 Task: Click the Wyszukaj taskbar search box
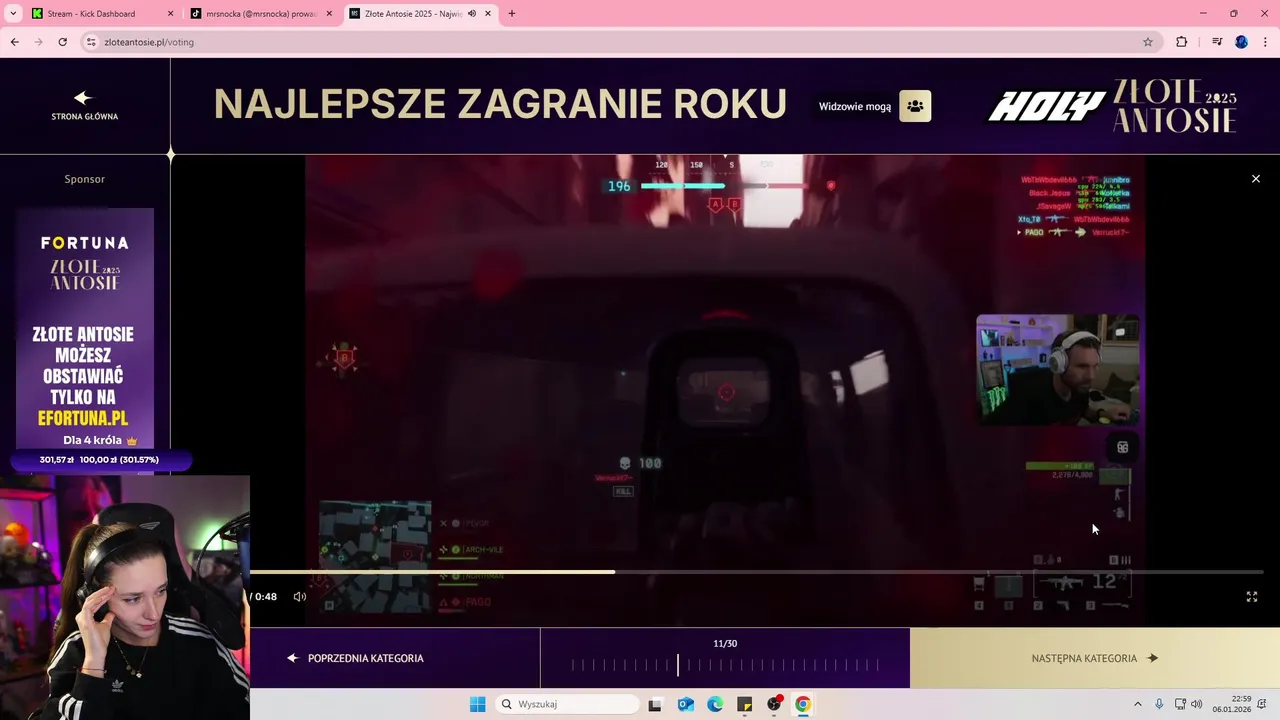click(x=568, y=704)
